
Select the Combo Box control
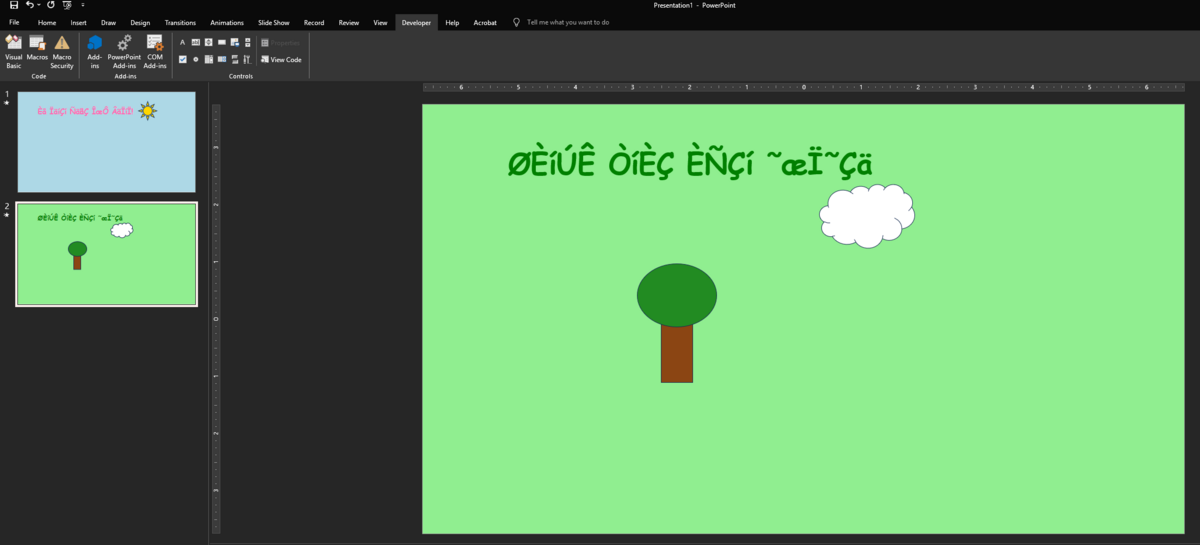(221, 60)
